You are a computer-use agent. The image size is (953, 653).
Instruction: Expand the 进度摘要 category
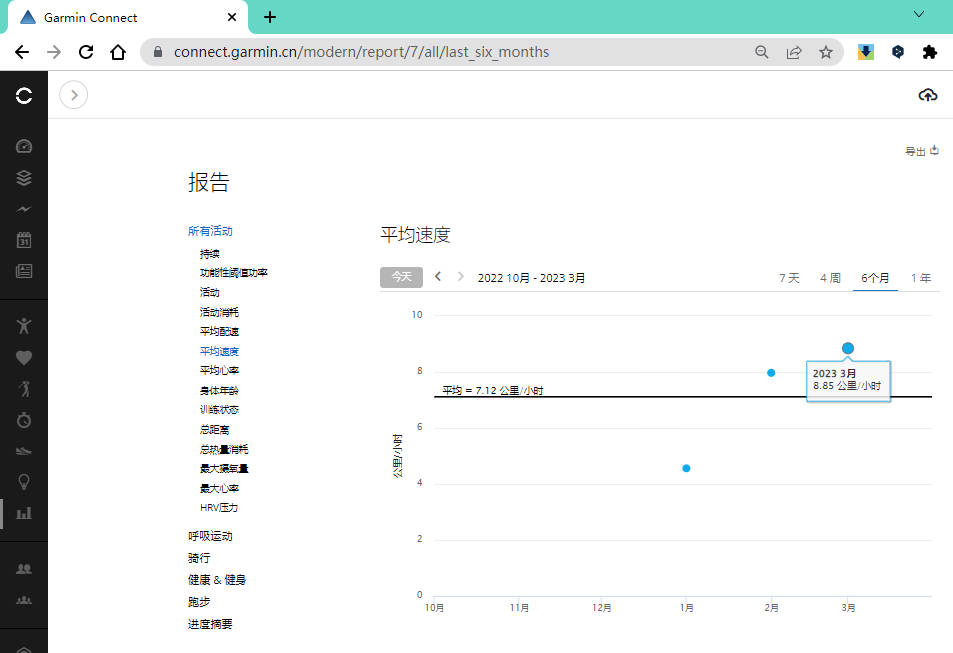210,624
